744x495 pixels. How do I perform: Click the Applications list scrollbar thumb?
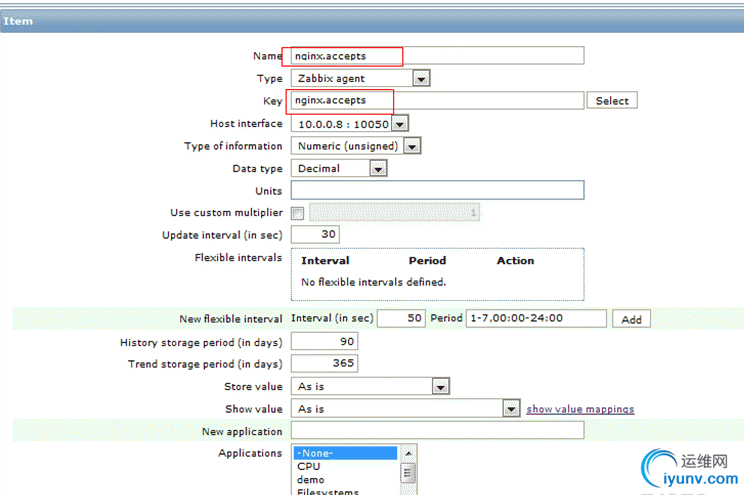[408, 473]
